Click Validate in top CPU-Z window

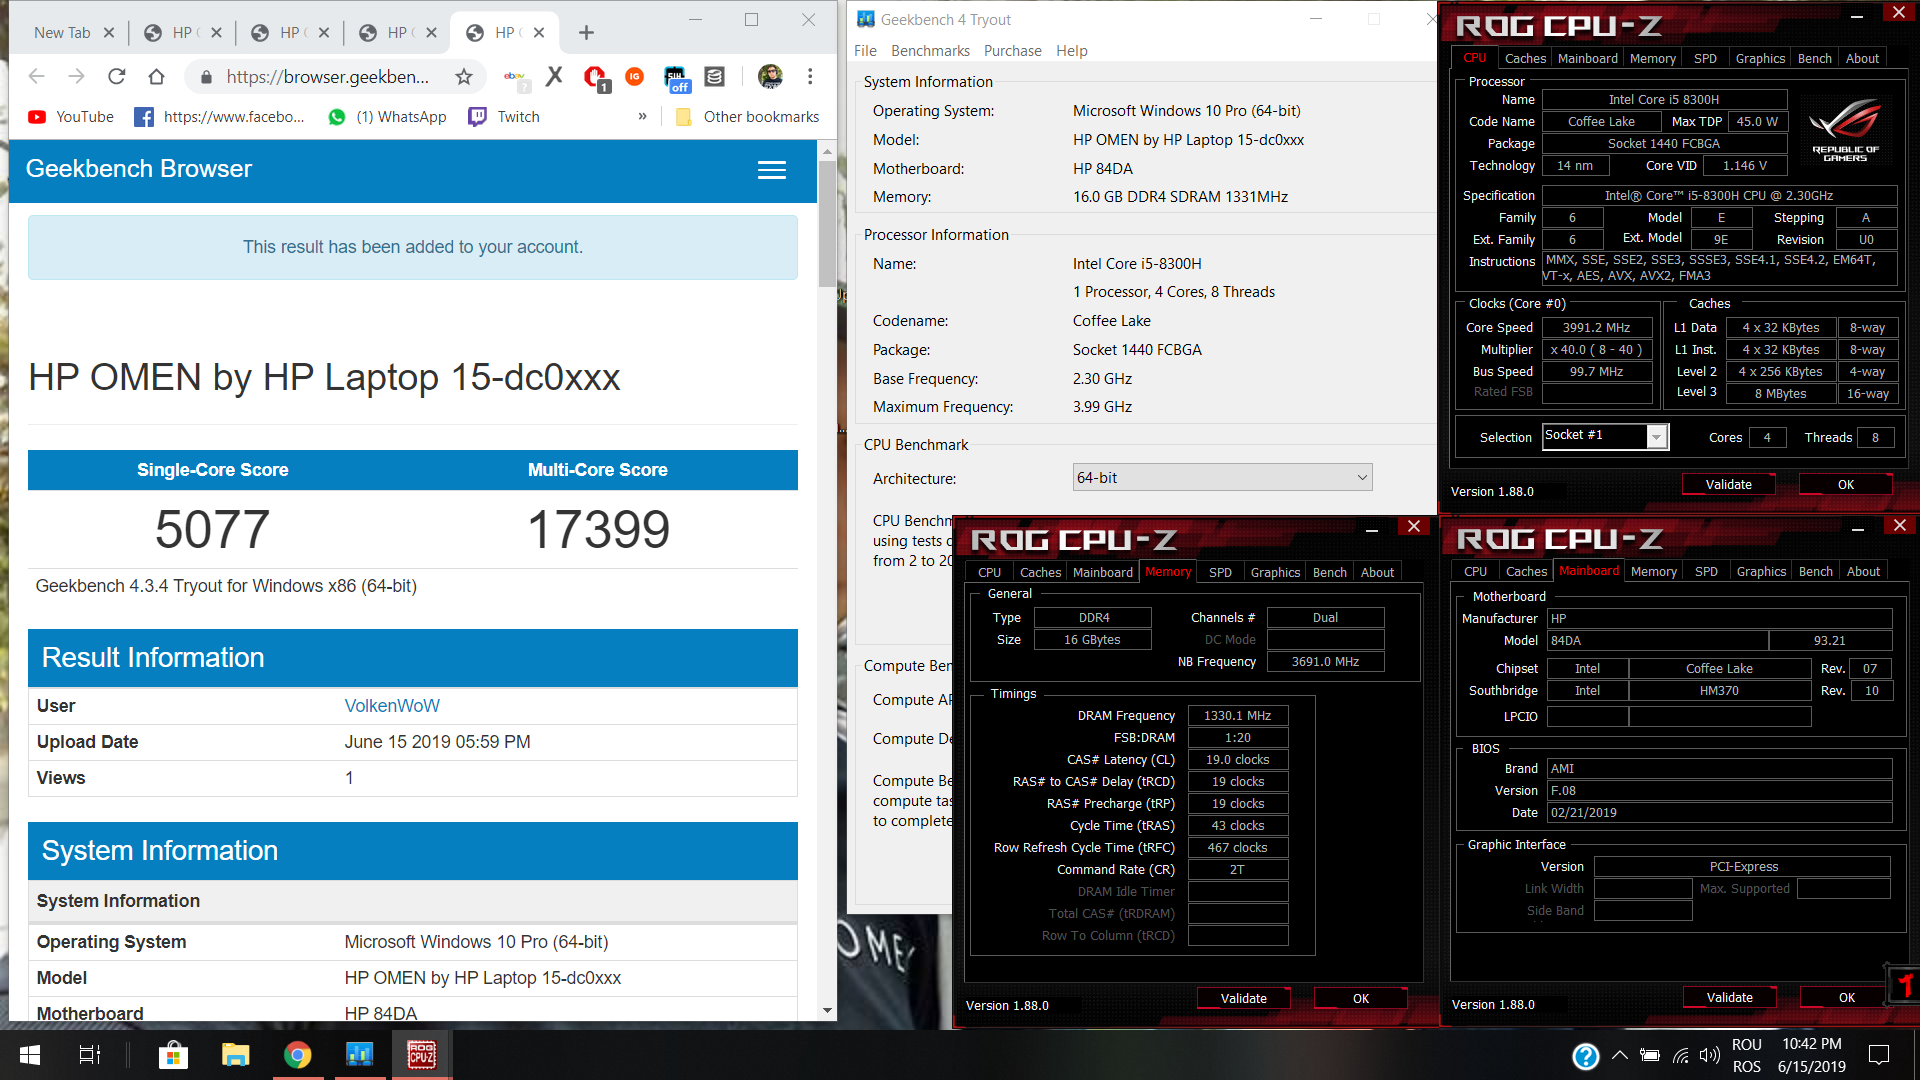tap(1728, 485)
